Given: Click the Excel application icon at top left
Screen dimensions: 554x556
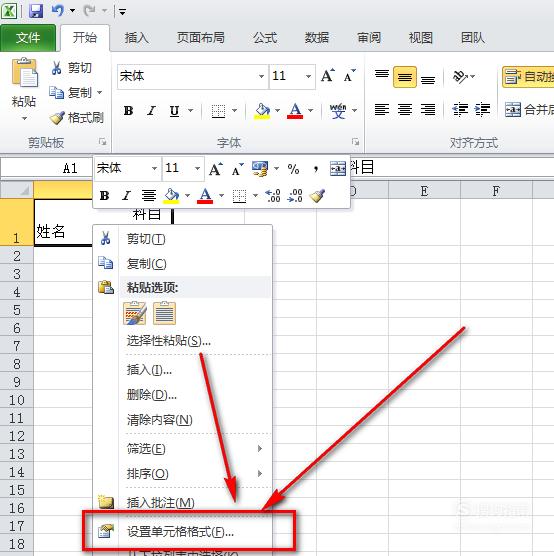Looking at the screenshot, I should pos(9,11).
